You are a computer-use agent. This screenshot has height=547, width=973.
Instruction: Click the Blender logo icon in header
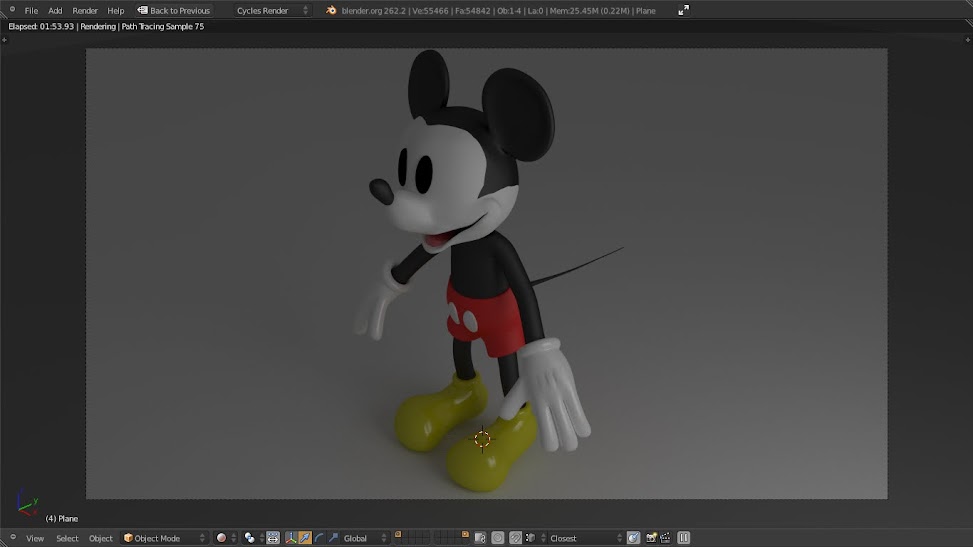coord(330,10)
